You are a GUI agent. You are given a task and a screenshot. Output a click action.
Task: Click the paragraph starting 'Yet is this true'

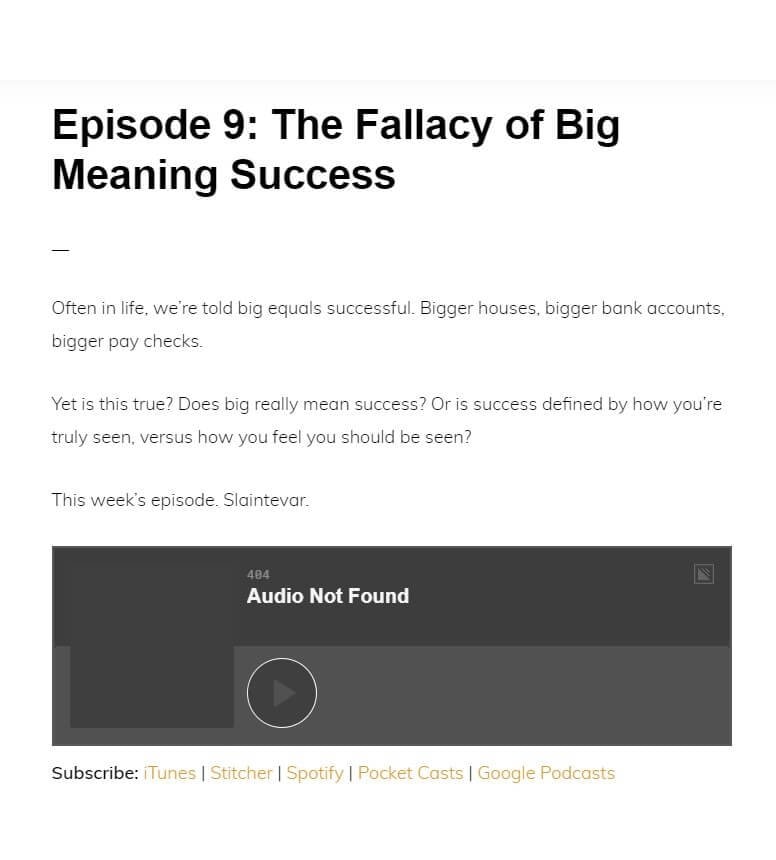pyautogui.click(x=387, y=420)
